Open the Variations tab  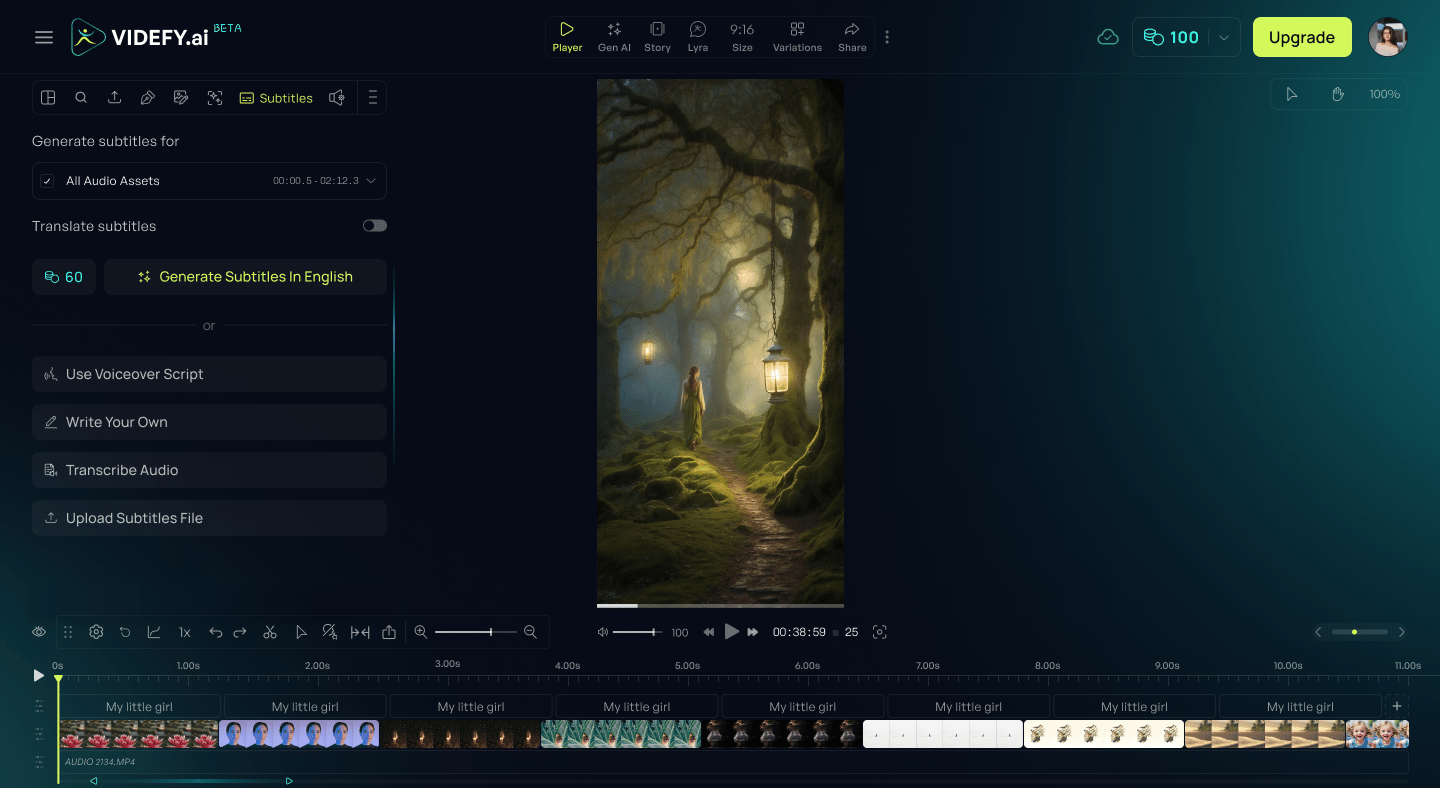pyautogui.click(x=797, y=37)
